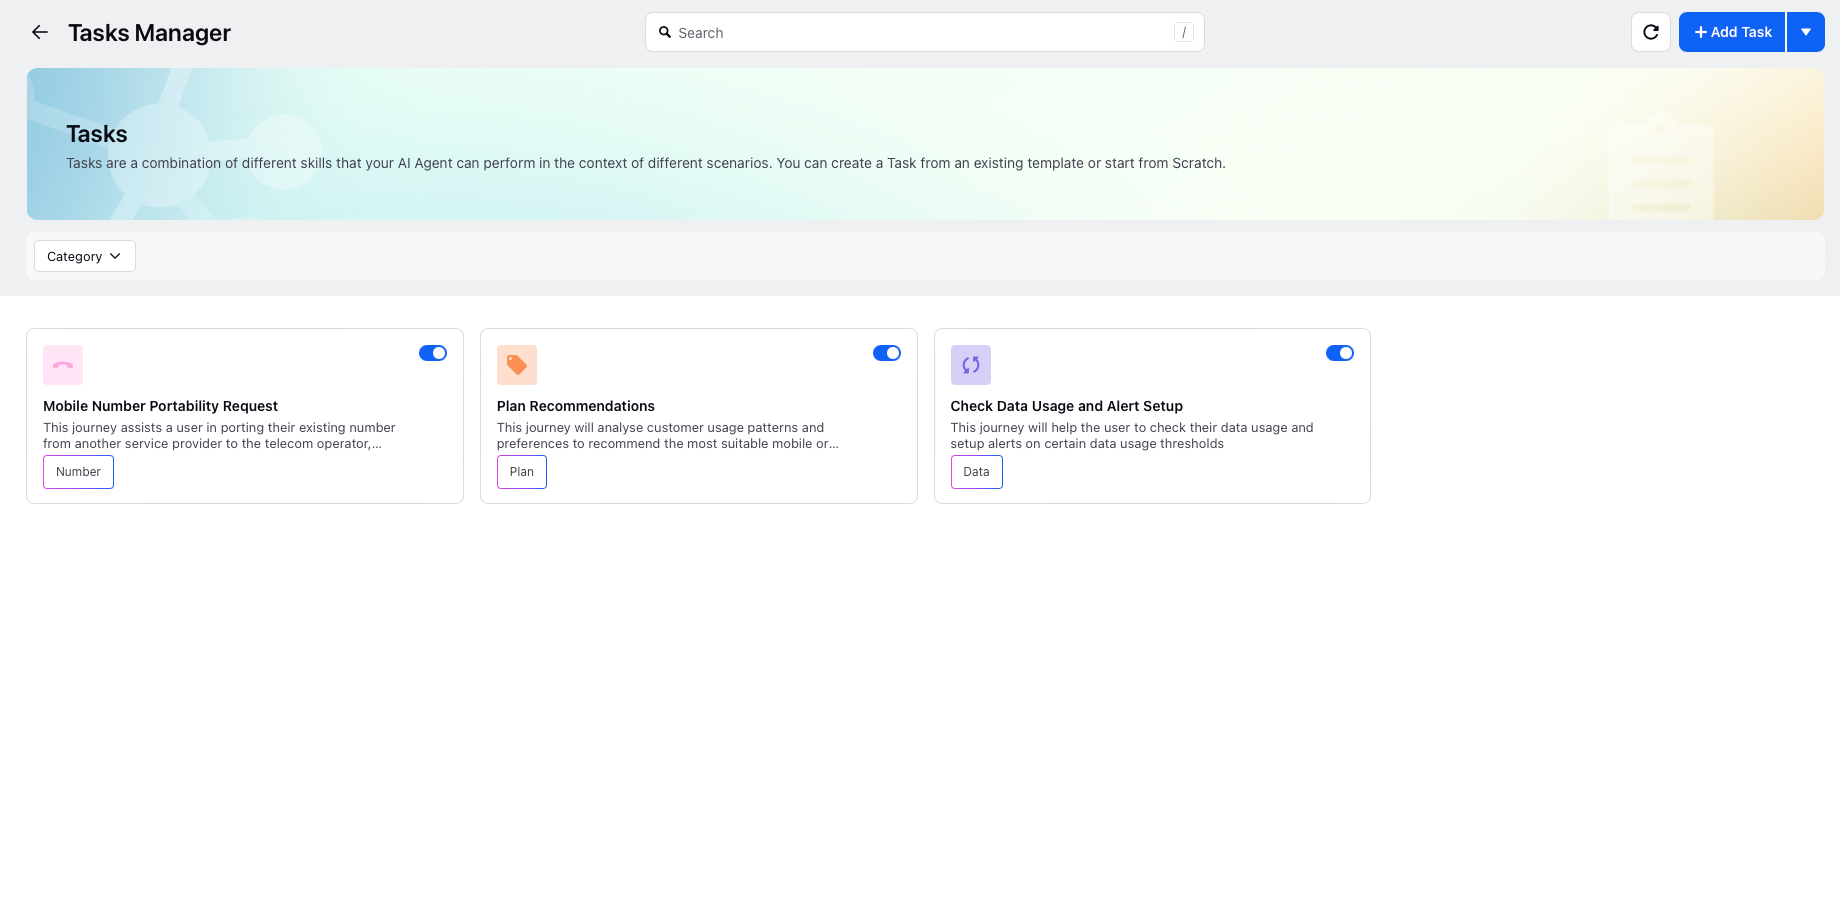Click the Plan category tag

(x=522, y=472)
